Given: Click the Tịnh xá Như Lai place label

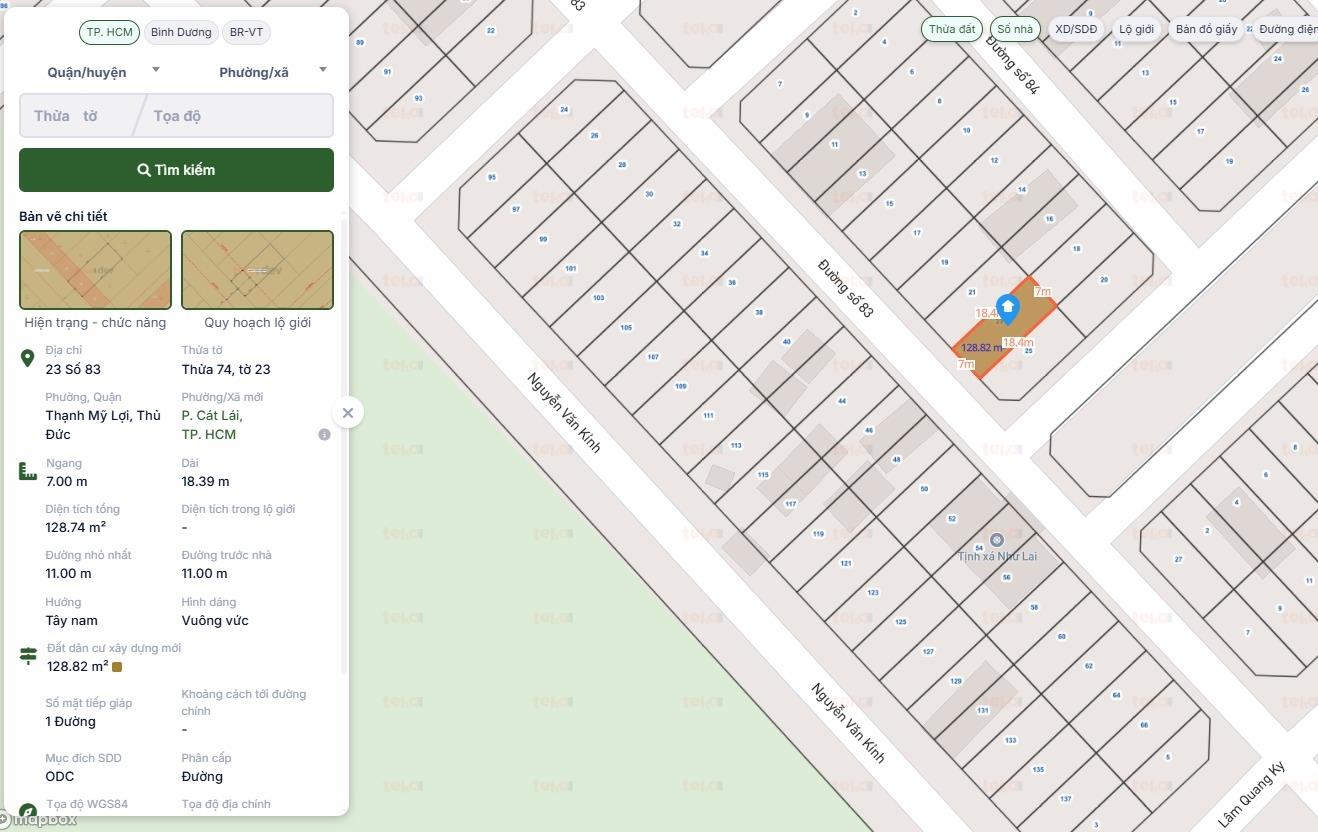Looking at the screenshot, I should pos(997,556).
